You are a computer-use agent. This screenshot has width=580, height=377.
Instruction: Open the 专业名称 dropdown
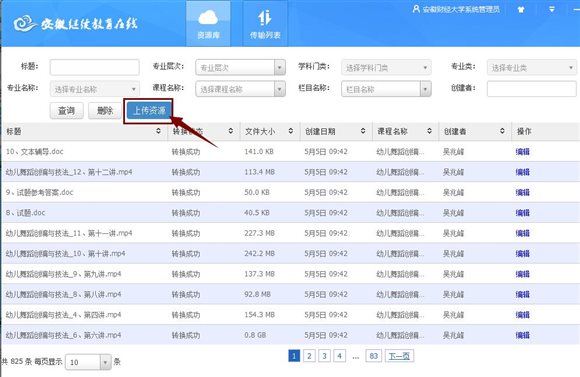pos(95,89)
